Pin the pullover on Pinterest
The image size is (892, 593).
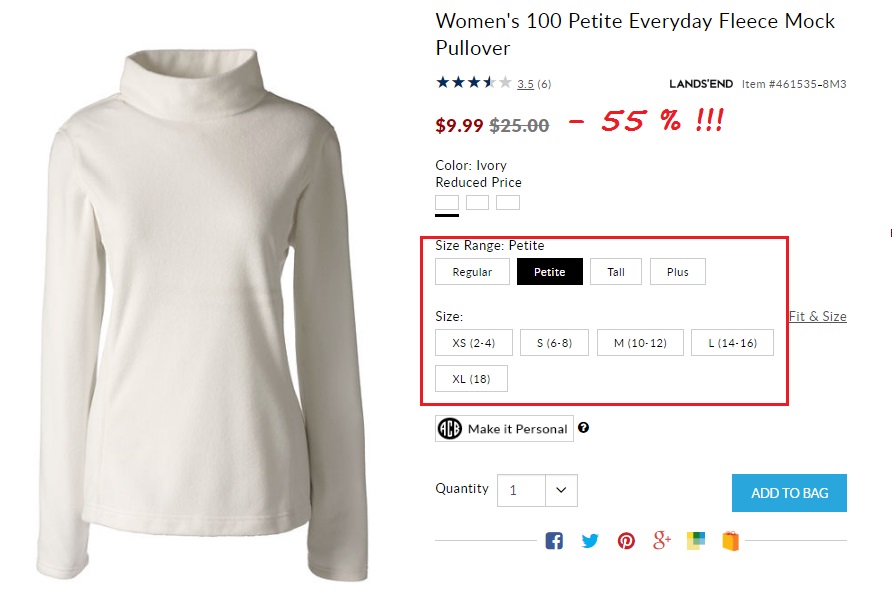(626, 541)
